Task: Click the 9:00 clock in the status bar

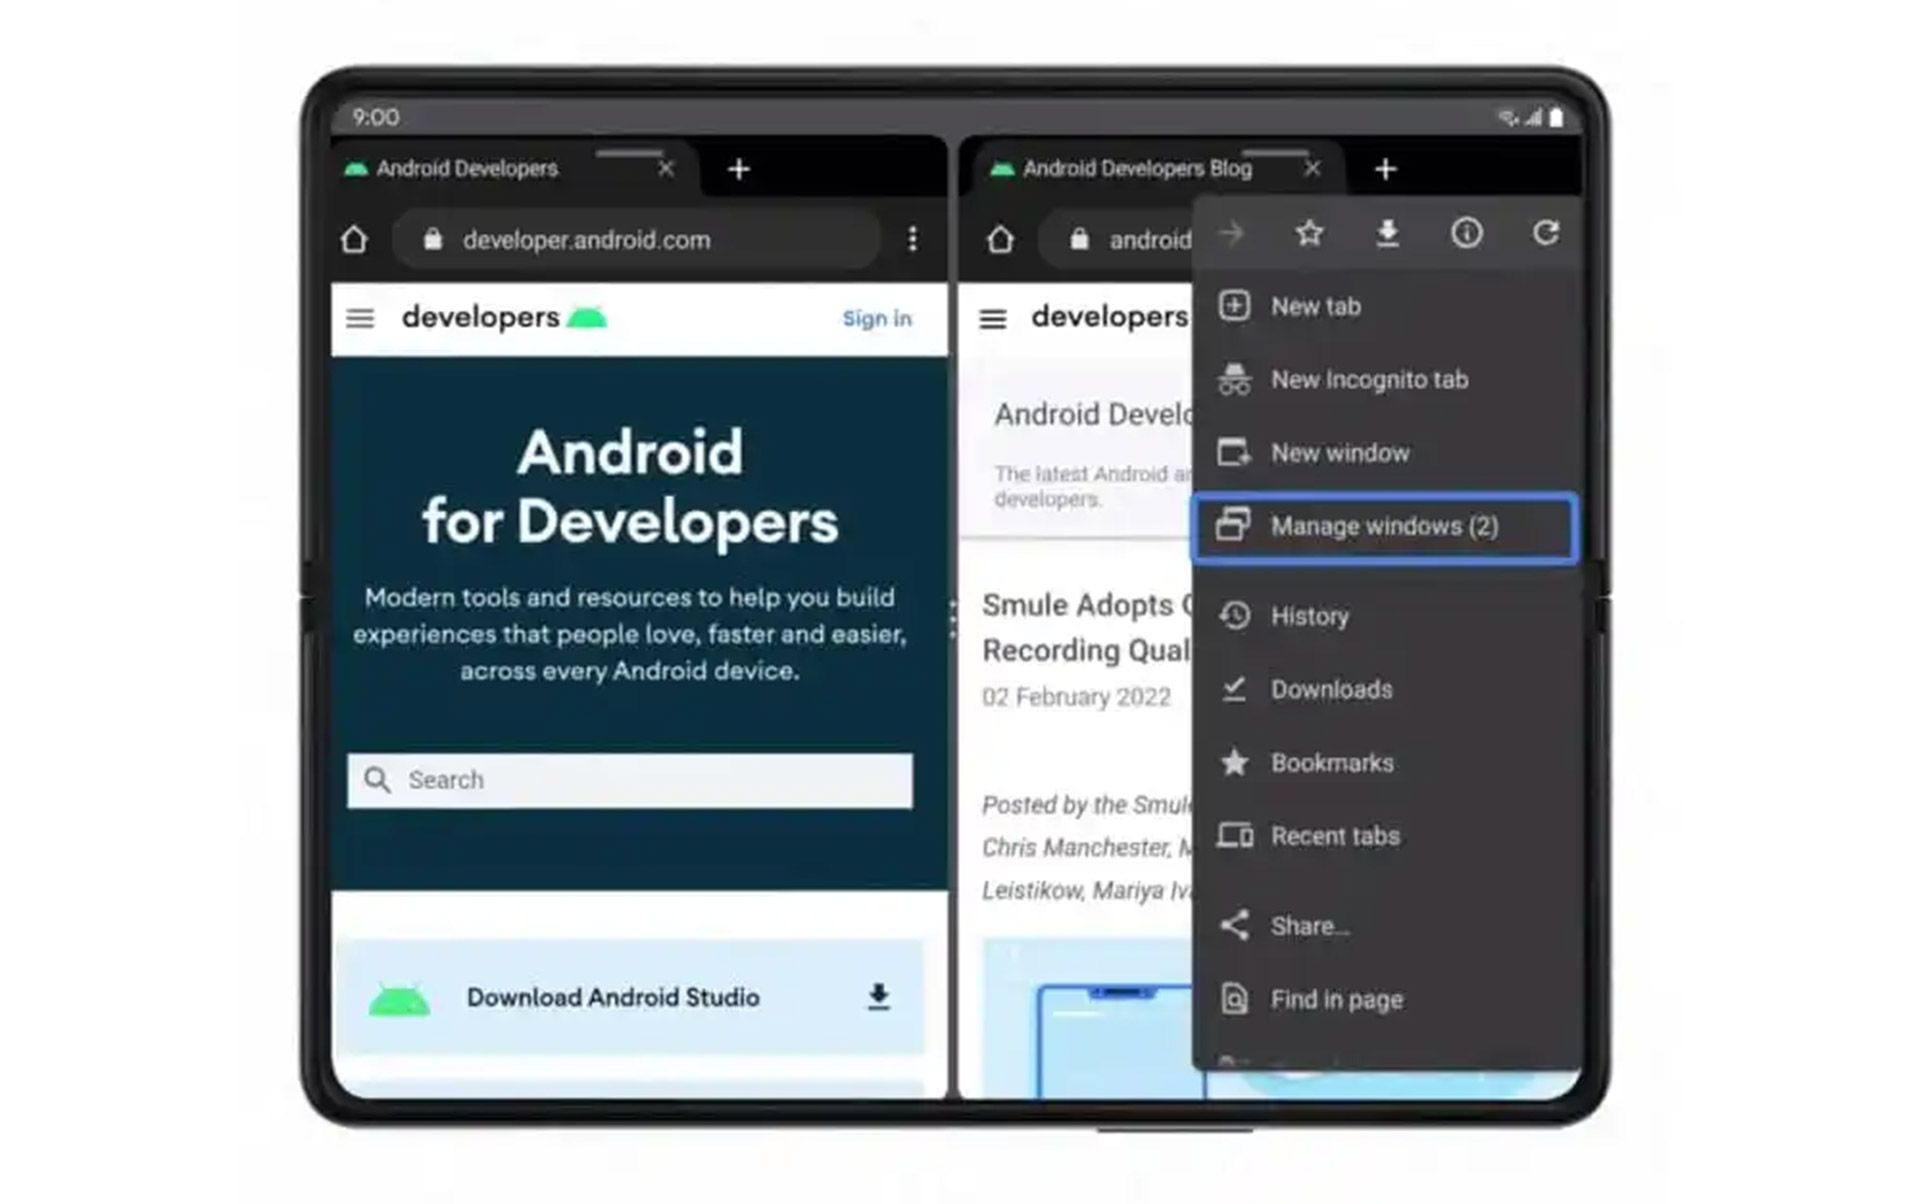Action: (375, 118)
